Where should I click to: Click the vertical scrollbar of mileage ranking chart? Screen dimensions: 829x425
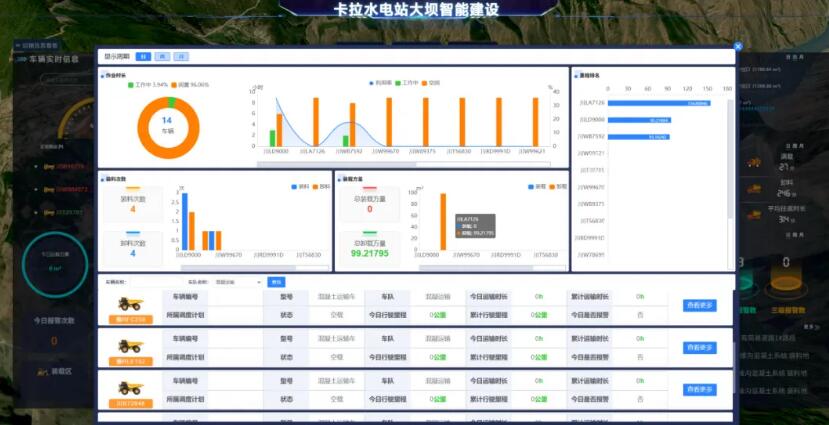728,170
